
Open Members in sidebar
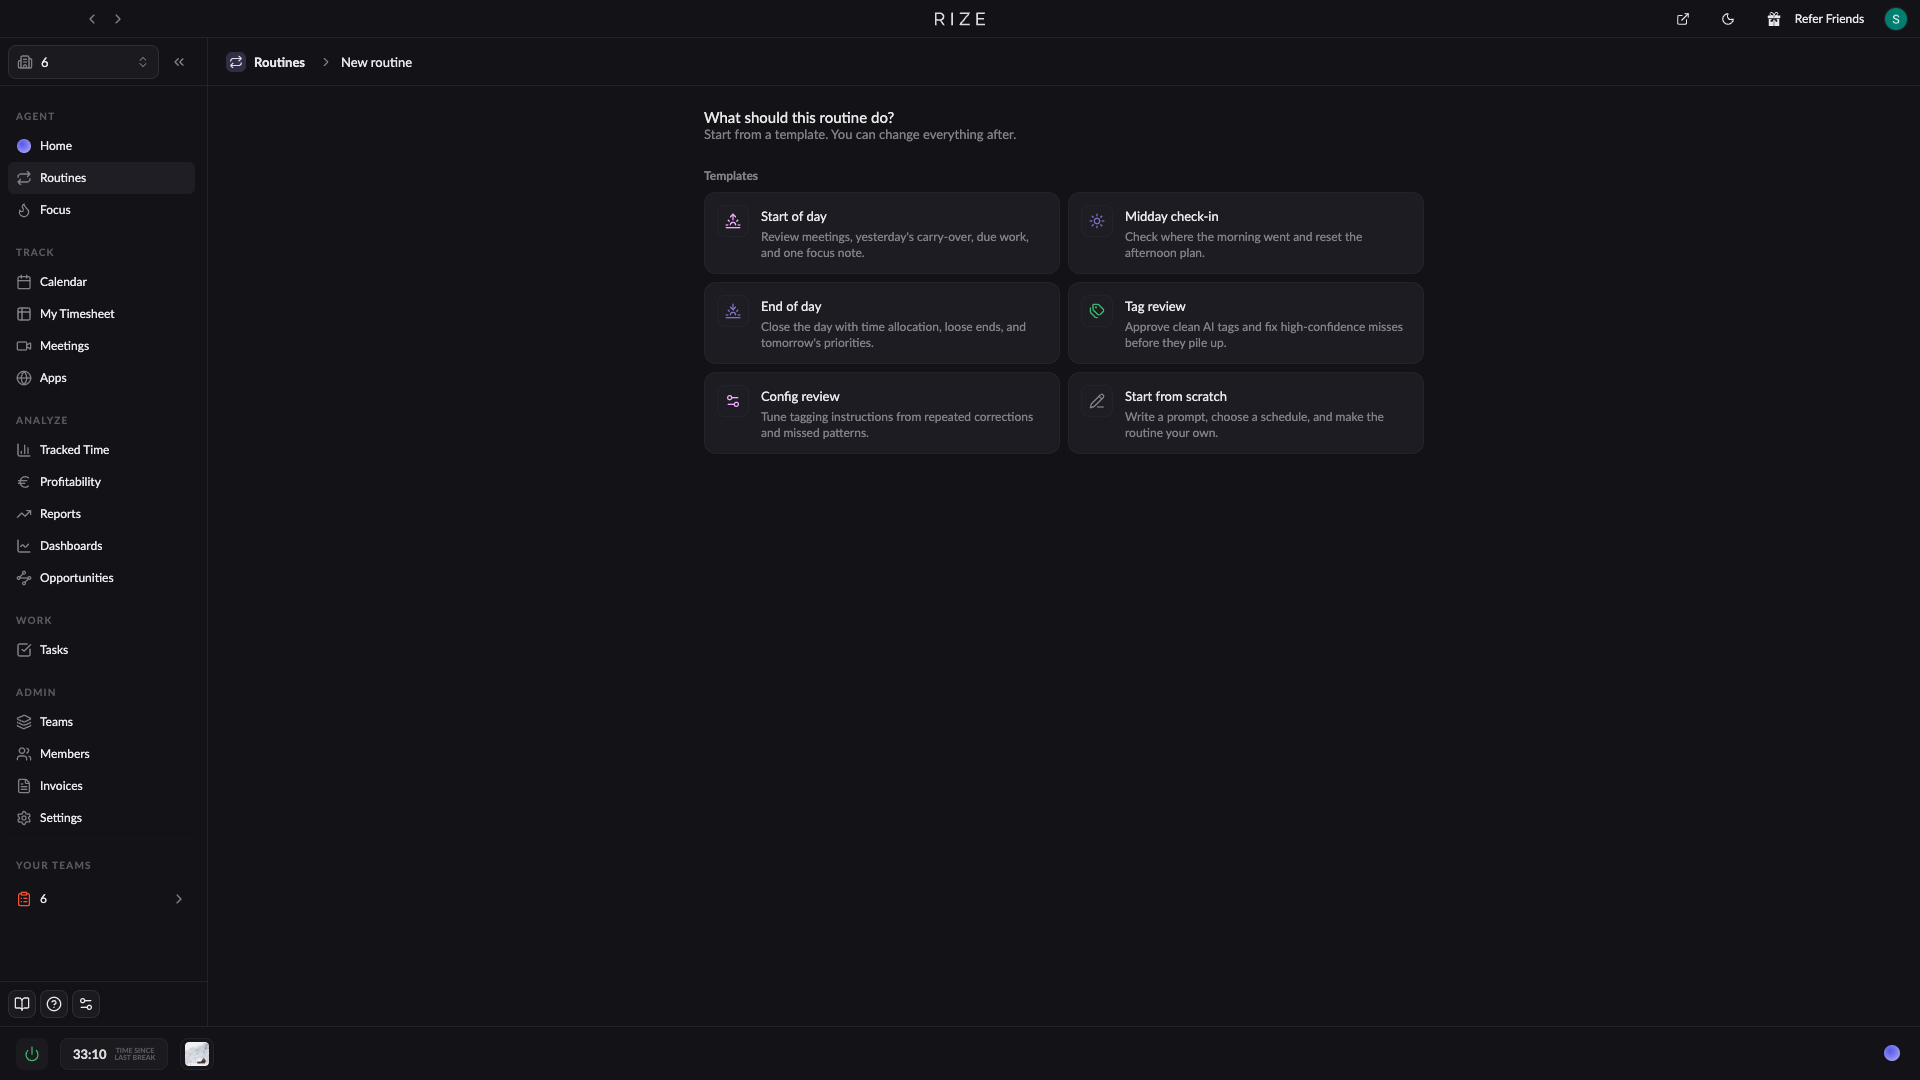pyautogui.click(x=101, y=754)
